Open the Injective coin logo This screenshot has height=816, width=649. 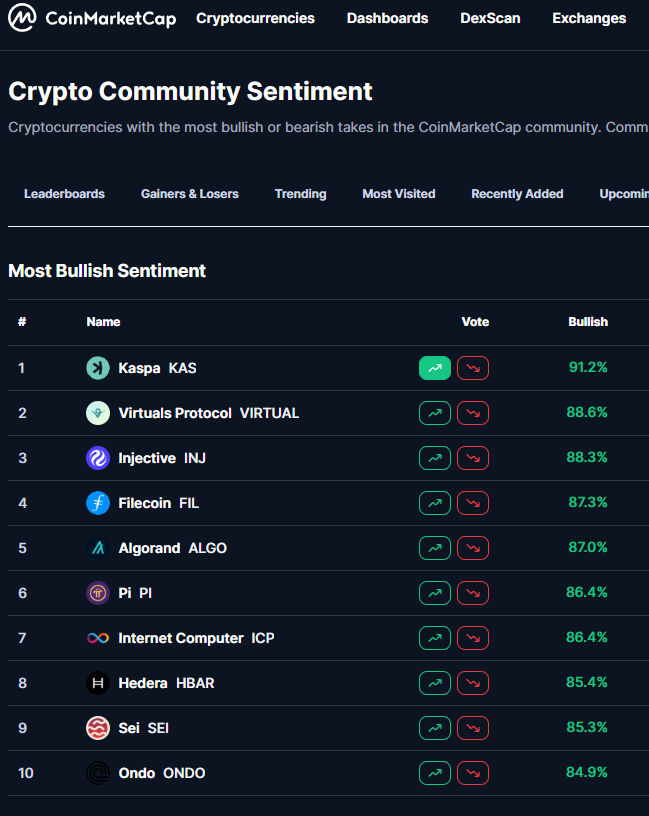pos(98,458)
